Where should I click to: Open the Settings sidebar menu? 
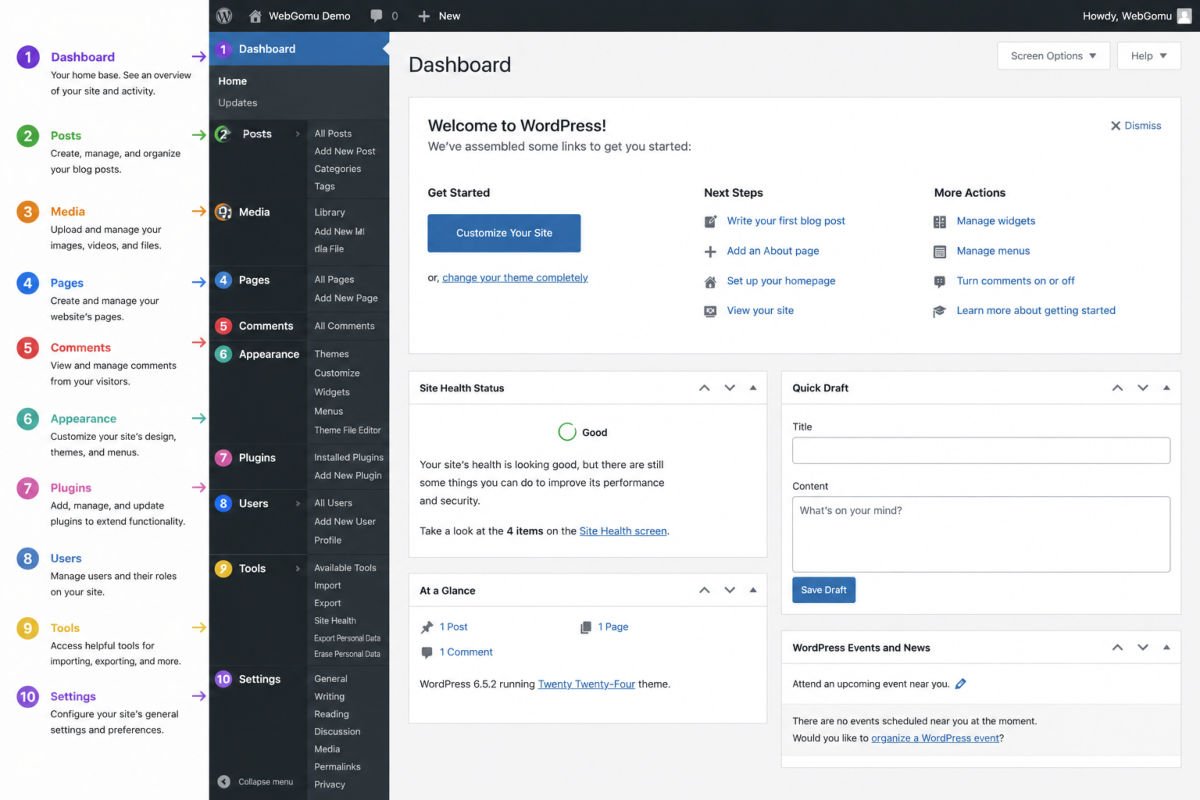tap(258, 679)
